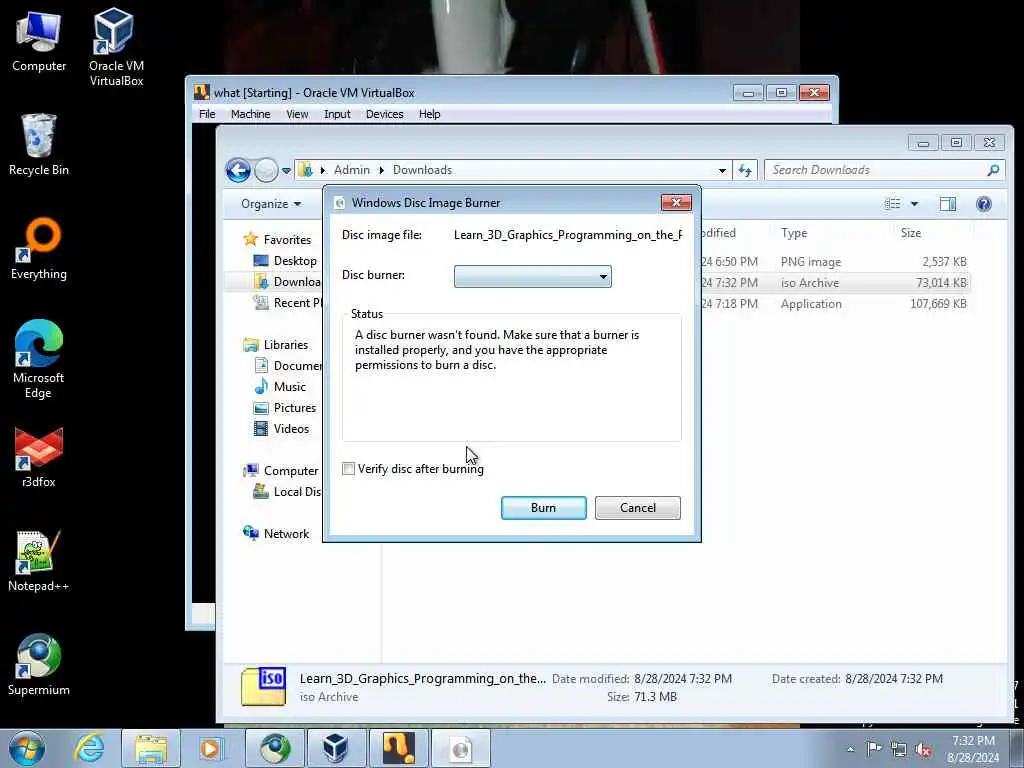The image size is (1024, 768).
Task: Open the Computer desktop icon
Action: 39,42
